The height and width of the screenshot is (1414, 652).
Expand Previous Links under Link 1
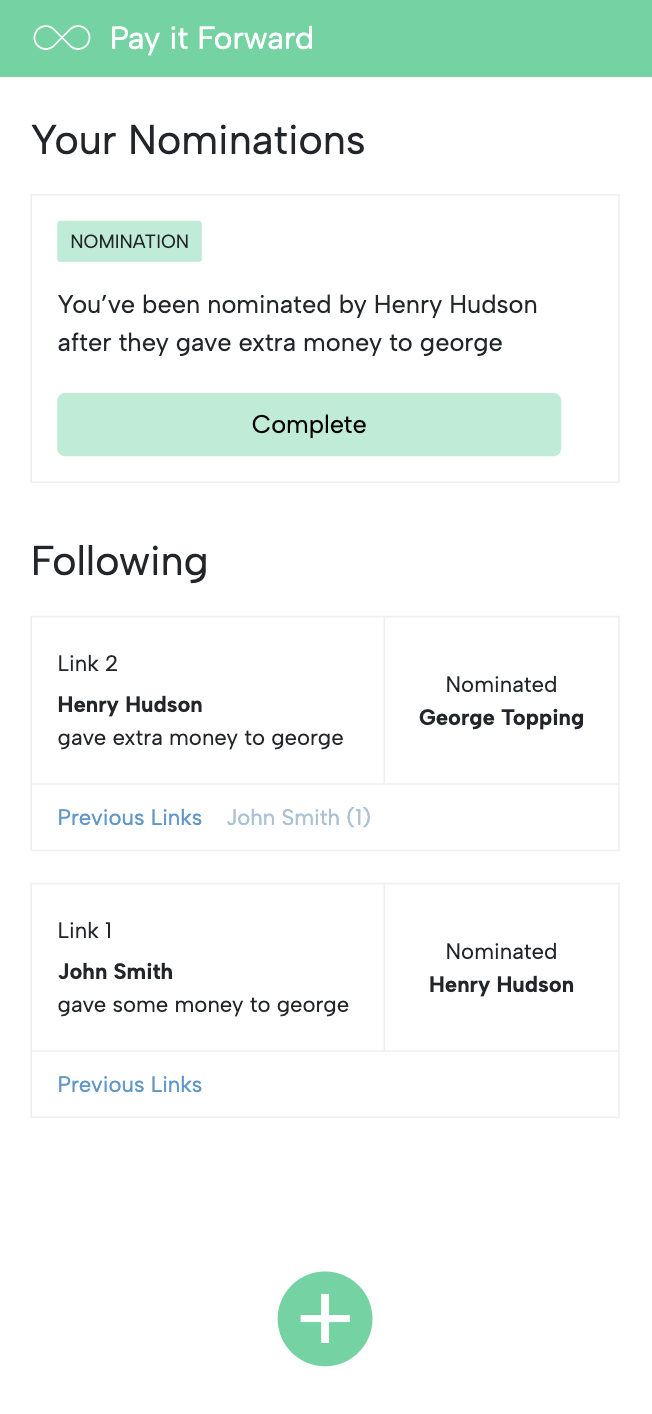click(130, 1084)
